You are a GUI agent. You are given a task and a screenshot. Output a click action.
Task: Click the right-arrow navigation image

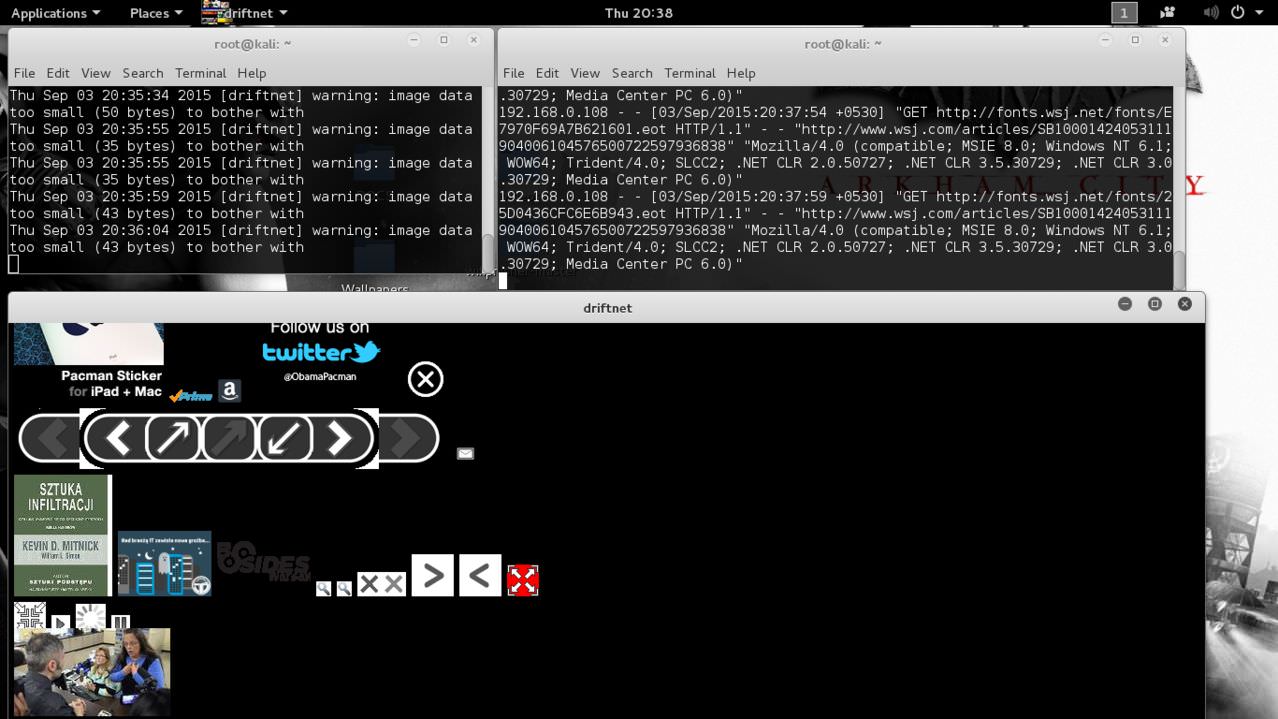(433, 575)
